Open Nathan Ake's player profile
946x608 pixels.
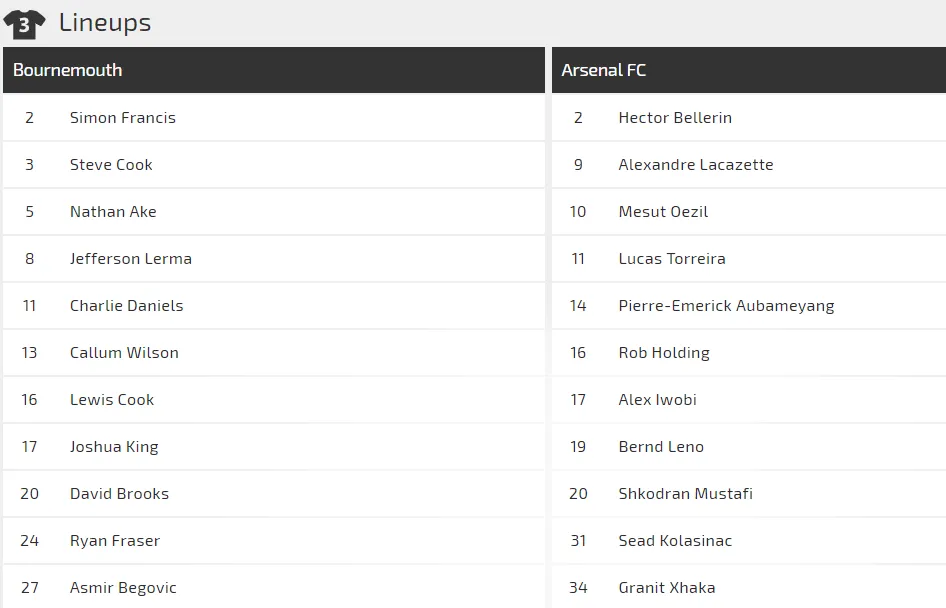(113, 211)
